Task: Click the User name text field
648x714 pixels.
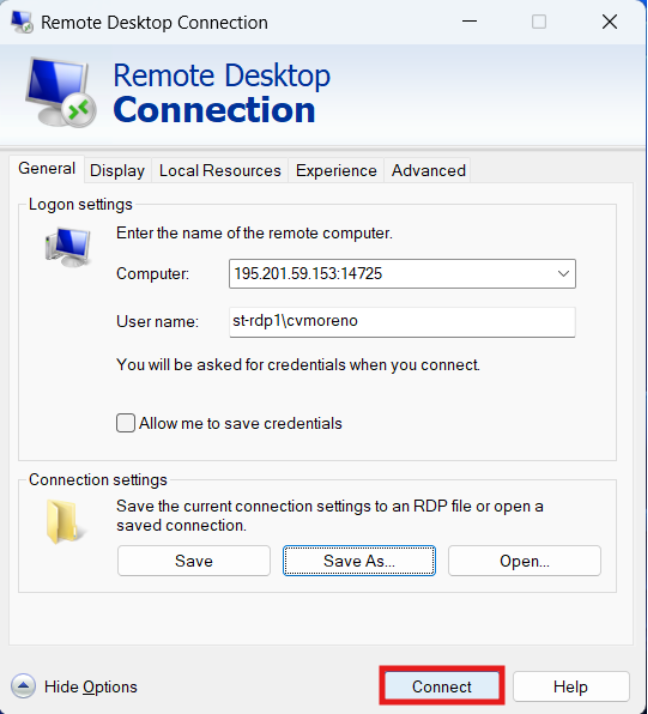Action: click(402, 322)
